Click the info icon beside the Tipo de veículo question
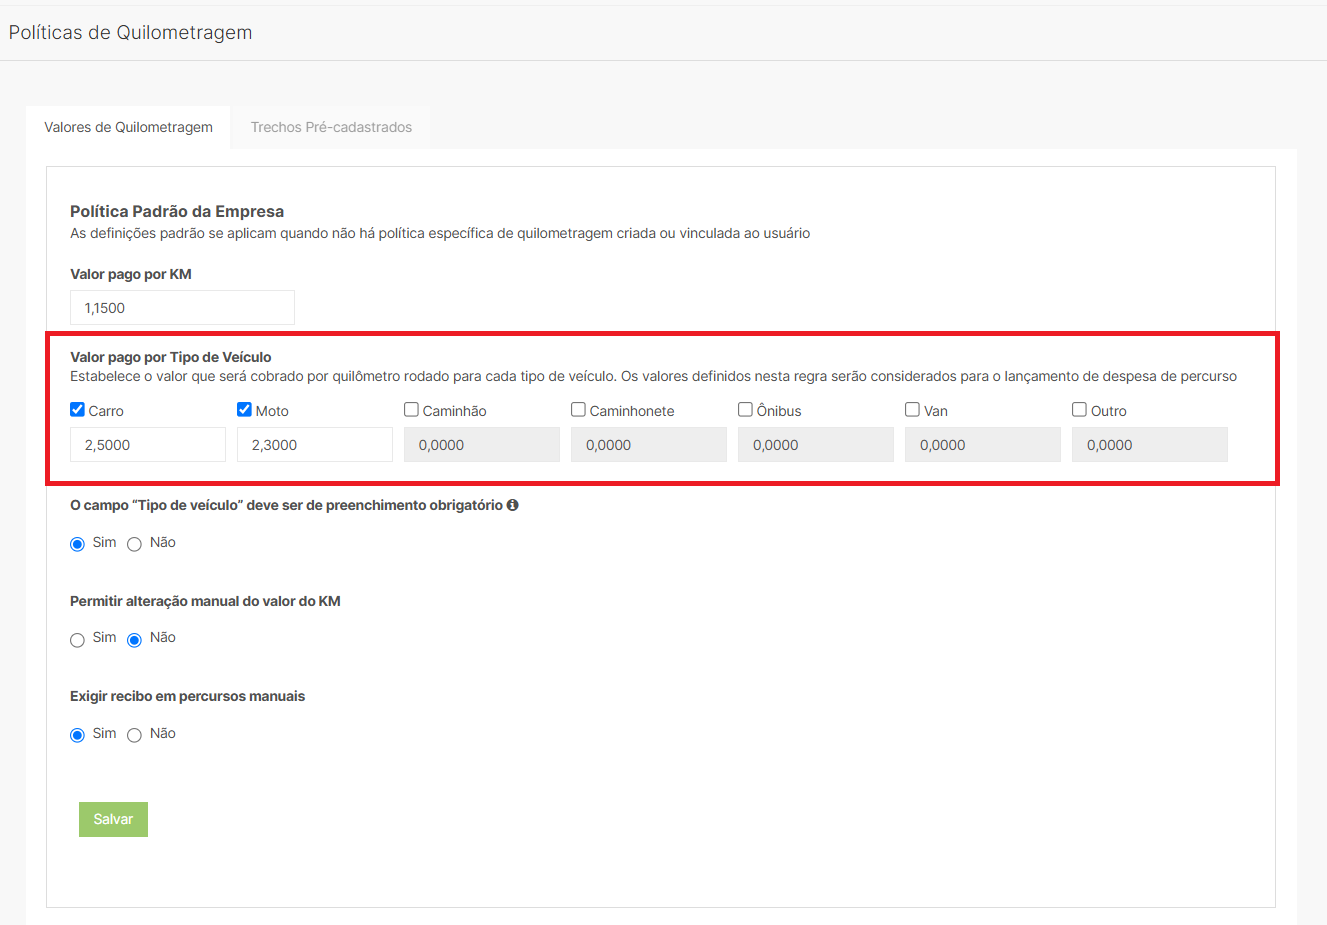This screenshot has height=925, width=1327. click(512, 505)
